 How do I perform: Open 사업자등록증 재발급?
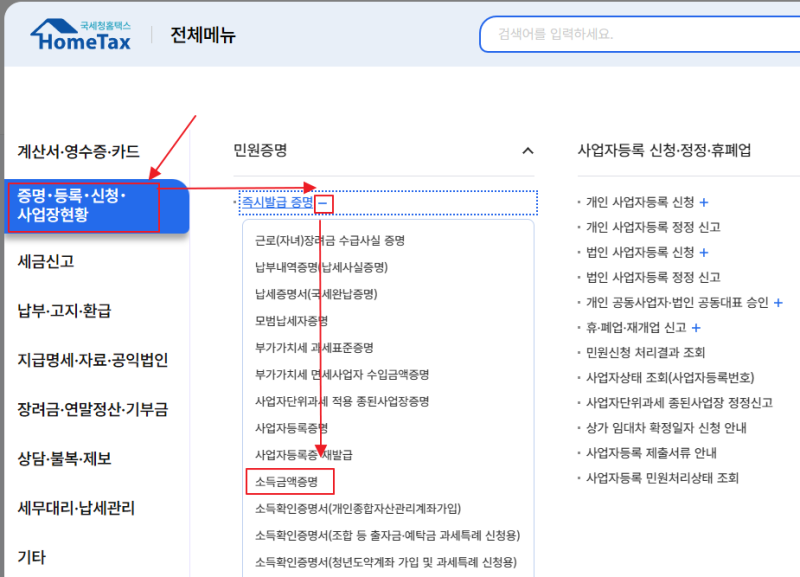(x=304, y=455)
